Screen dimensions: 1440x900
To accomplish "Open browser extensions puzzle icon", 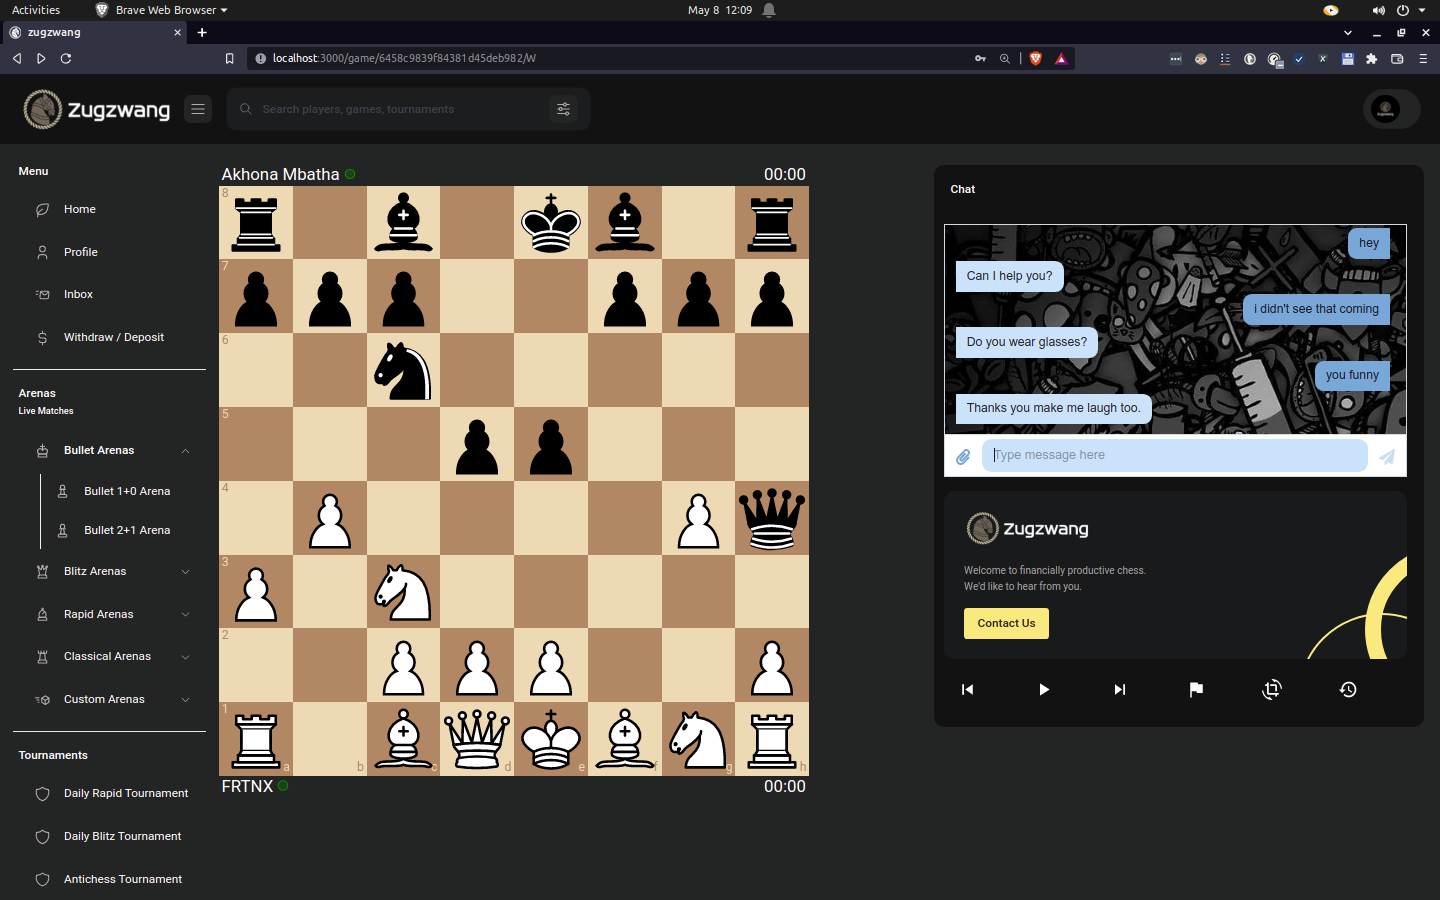I will pyautogui.click(x=1372, y=58).
